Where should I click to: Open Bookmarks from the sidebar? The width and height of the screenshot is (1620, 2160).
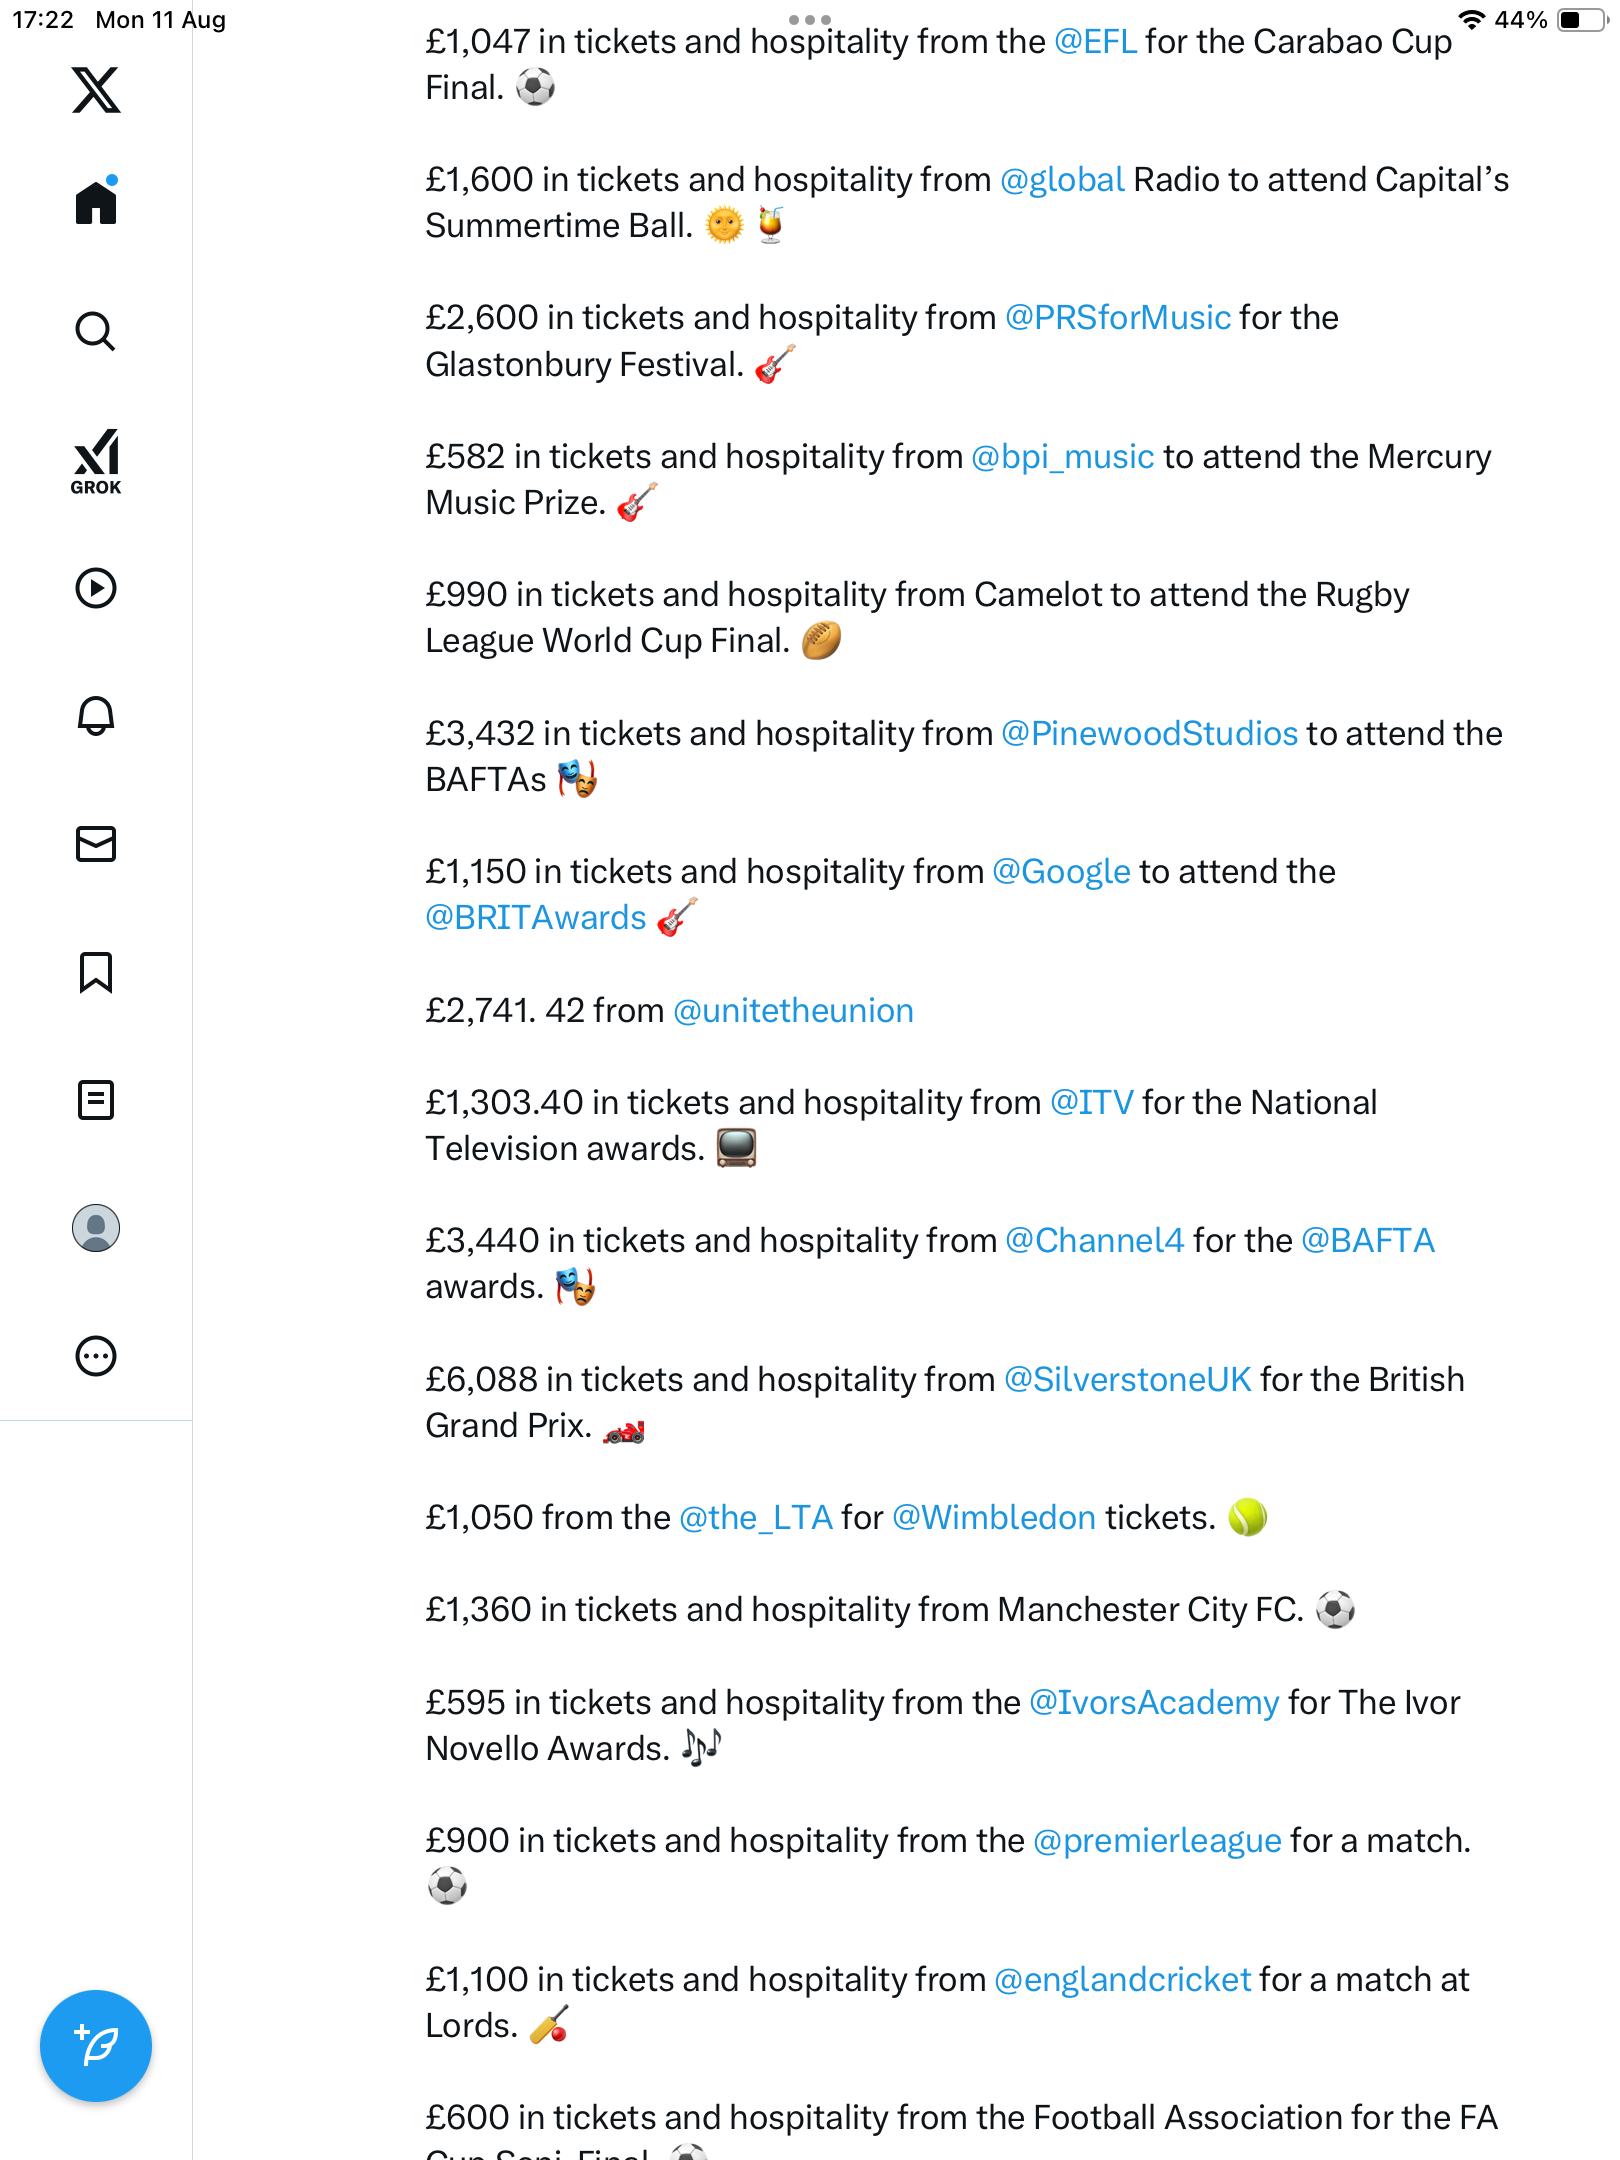coord(96,972)
